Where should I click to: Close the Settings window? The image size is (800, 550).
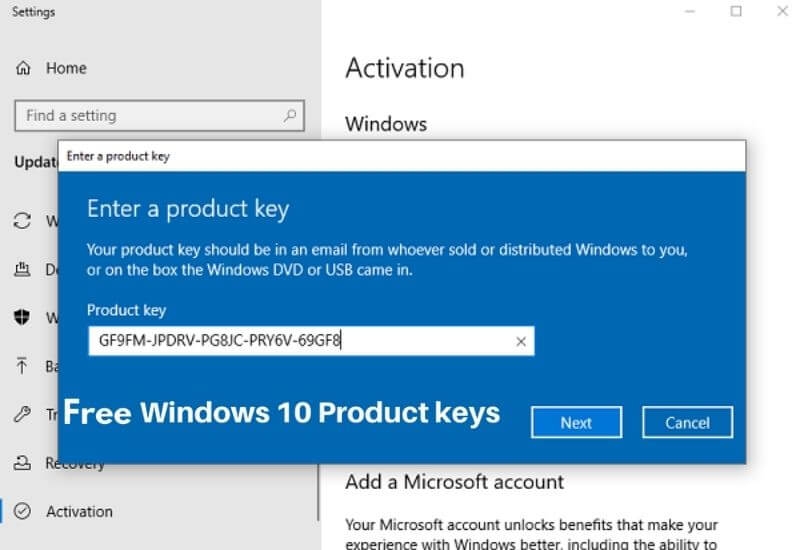781,12
